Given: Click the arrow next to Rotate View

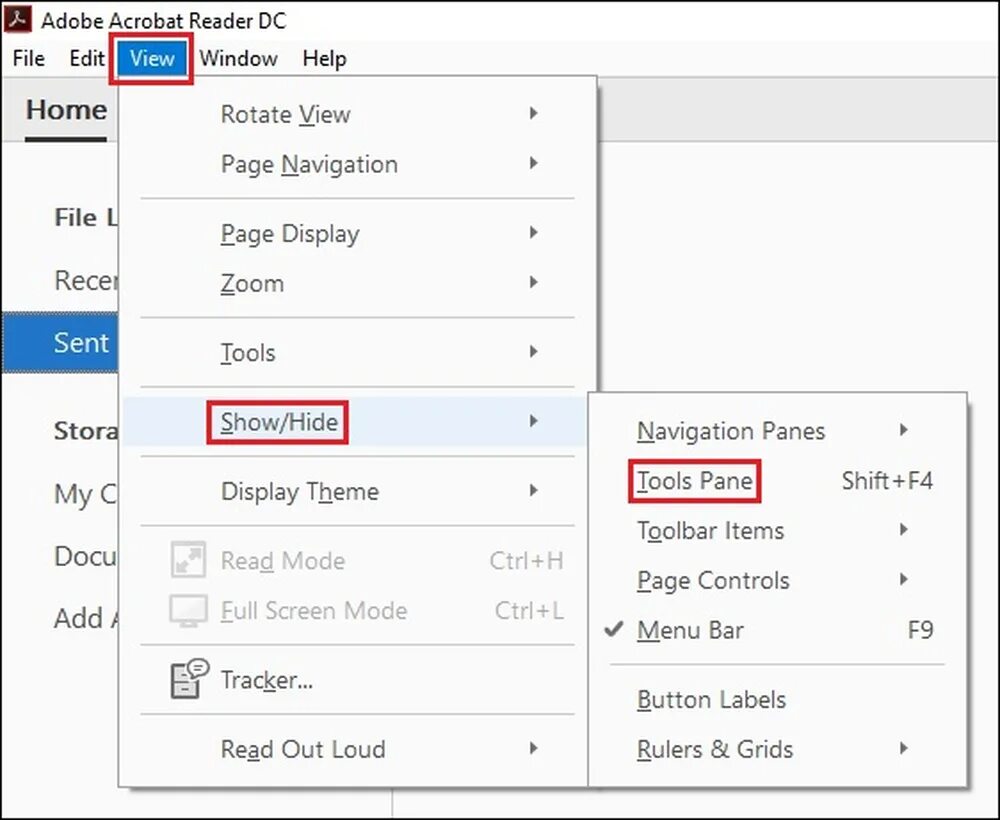Looking at the screenshot, I should 534,113.
